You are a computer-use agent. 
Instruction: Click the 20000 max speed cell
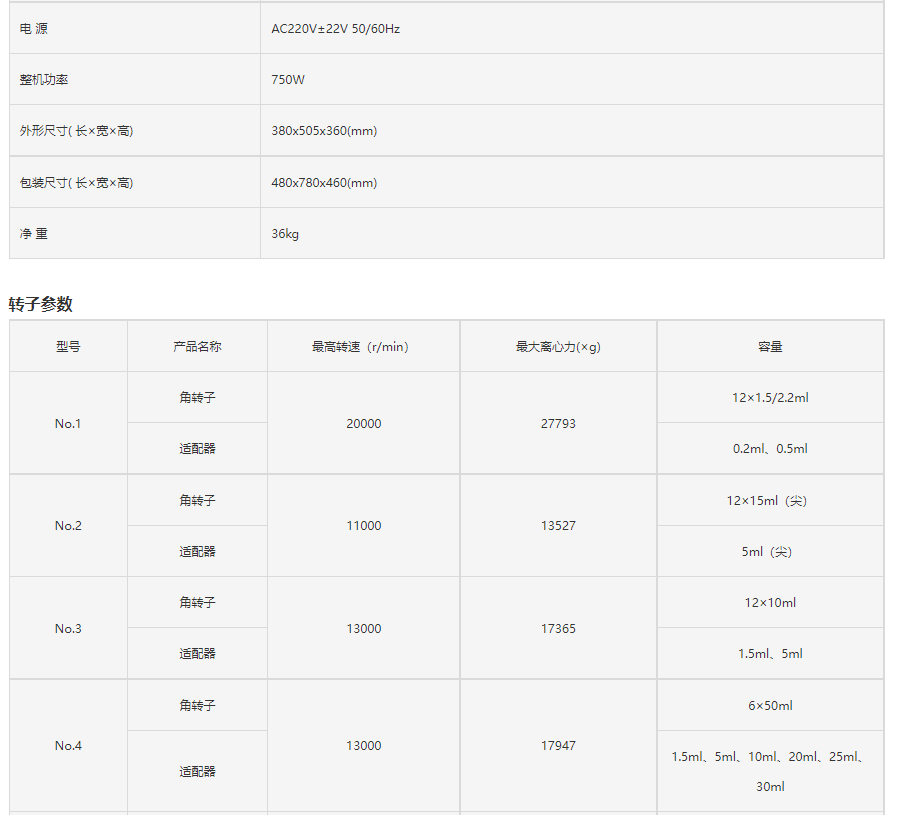pyautogui.click(x=363, y=424)
